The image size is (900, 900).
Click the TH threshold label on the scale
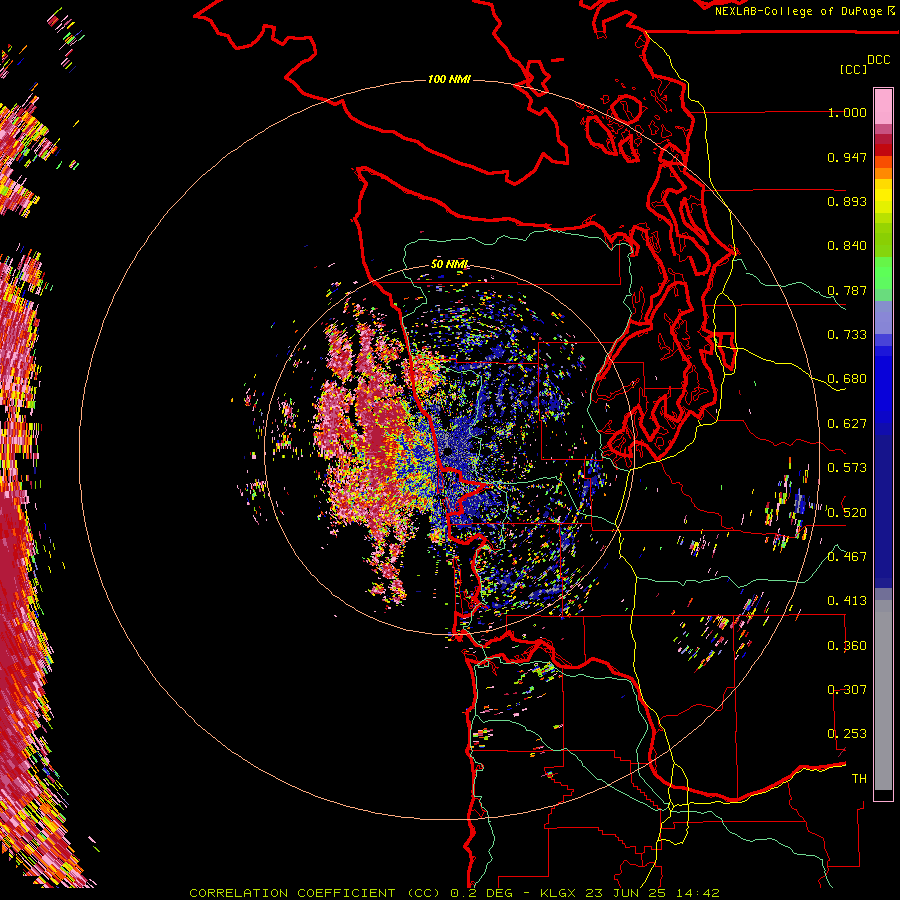859,779
